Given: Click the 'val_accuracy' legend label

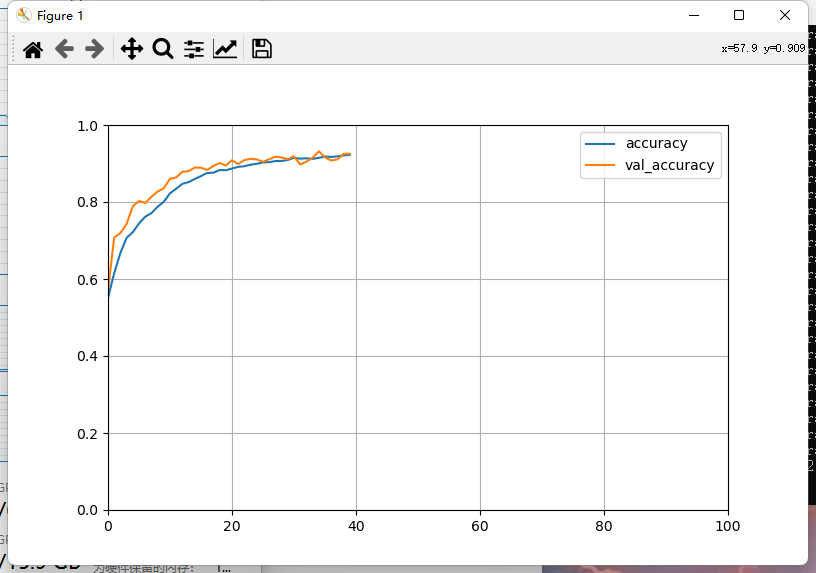Looking at the screenshot, I should click(x=669, y=165).
